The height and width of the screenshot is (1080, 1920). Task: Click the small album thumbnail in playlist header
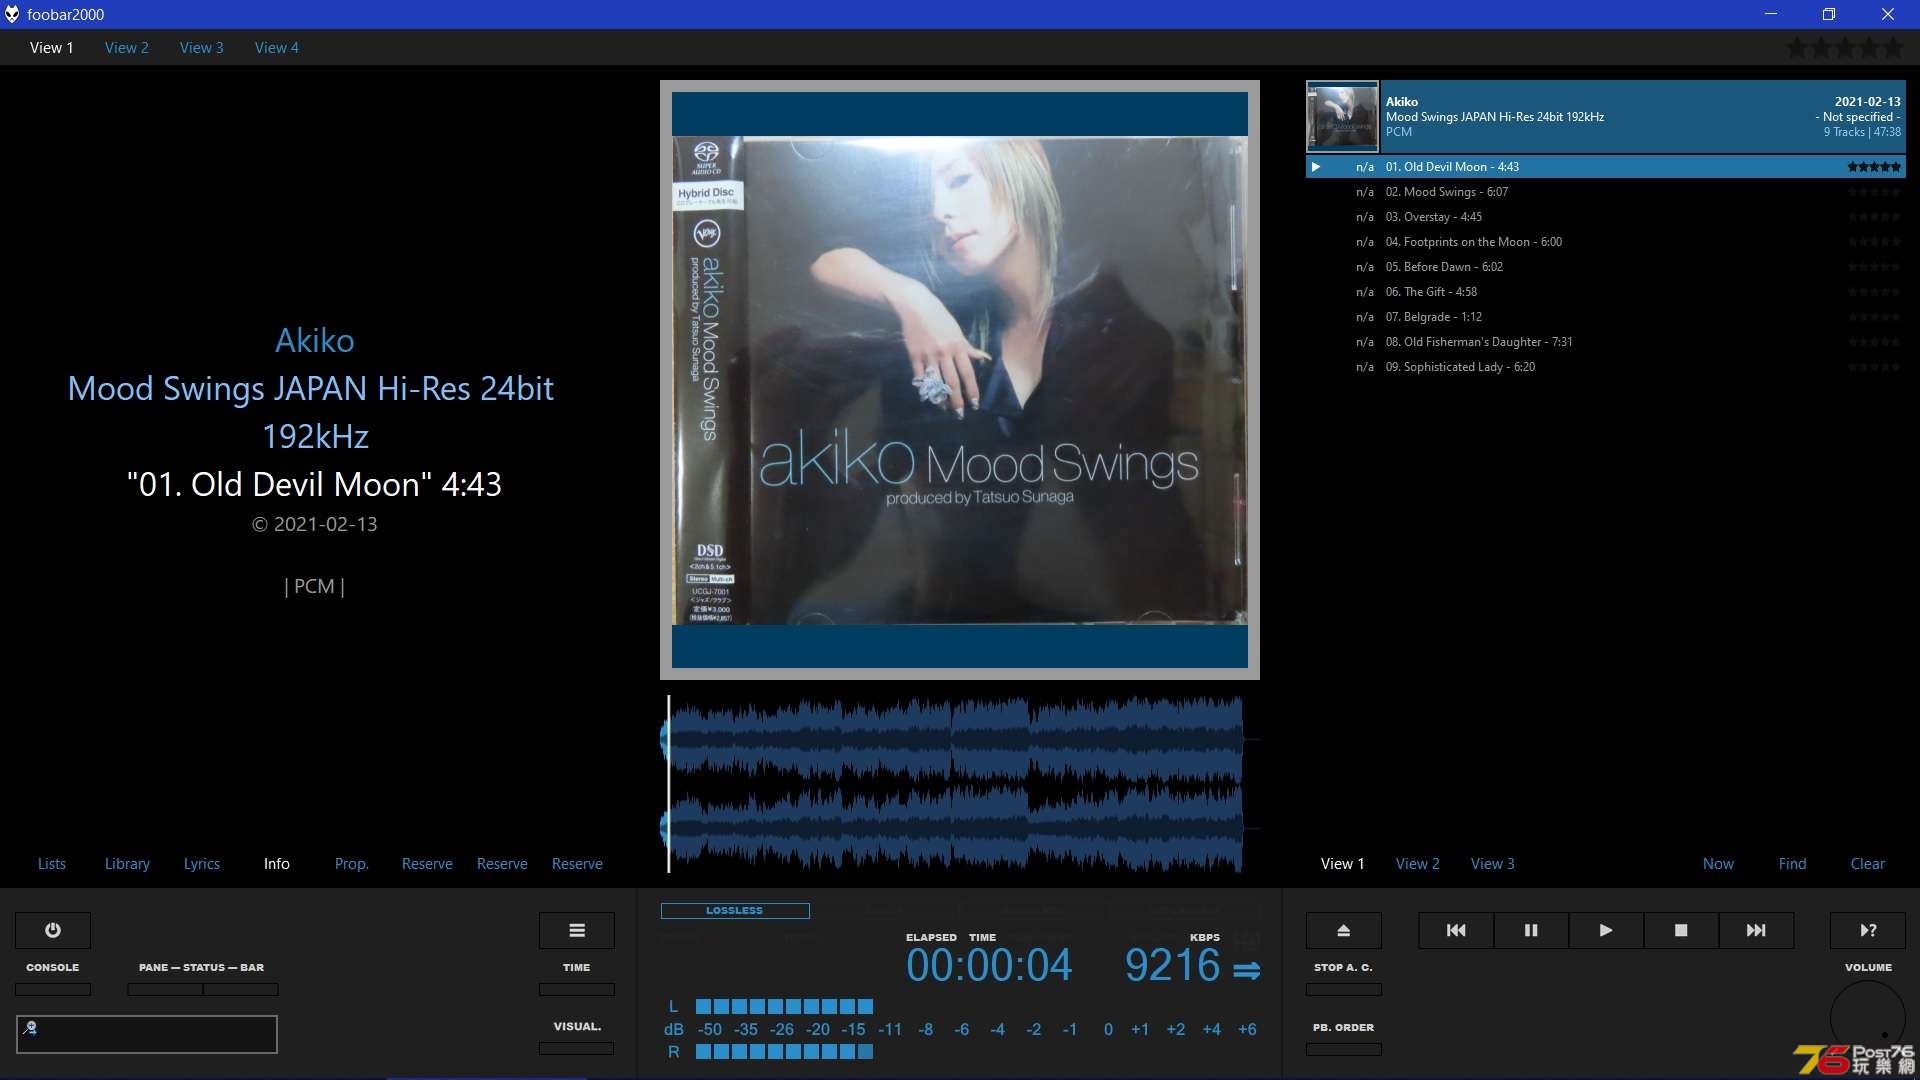pos(1343,116)
